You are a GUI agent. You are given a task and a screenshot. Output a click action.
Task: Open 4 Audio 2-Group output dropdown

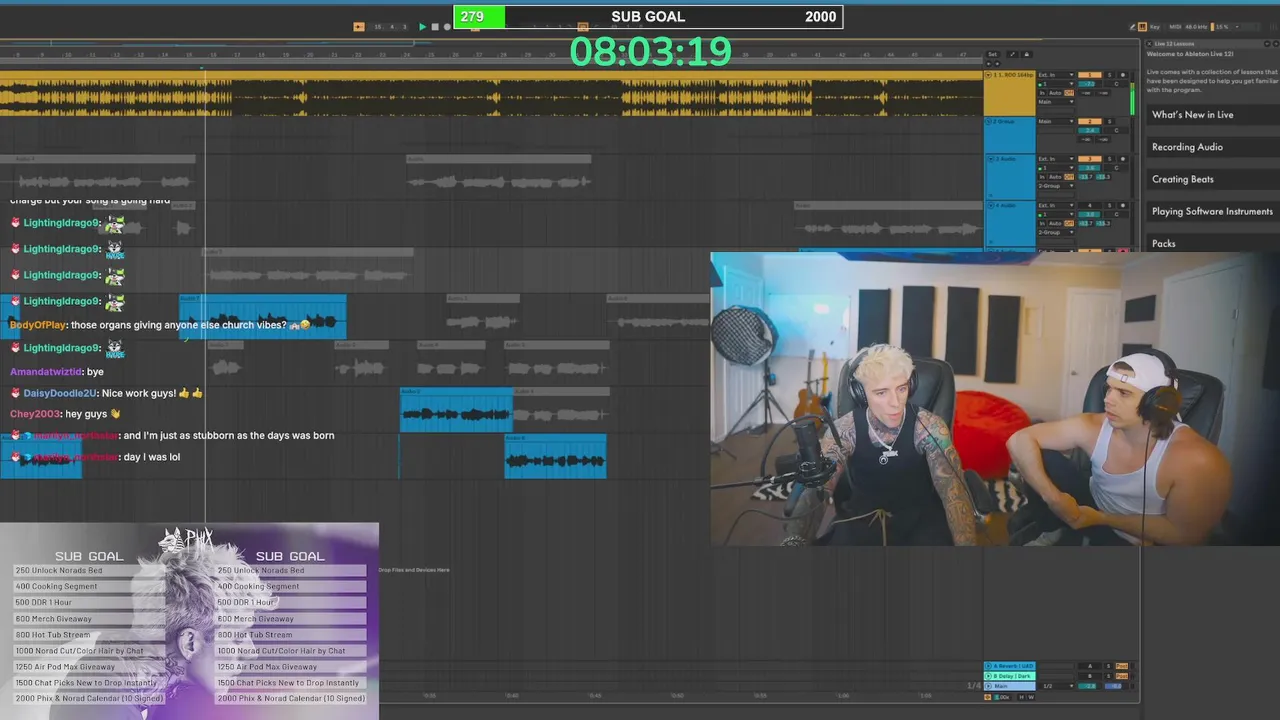[1056, 232]
